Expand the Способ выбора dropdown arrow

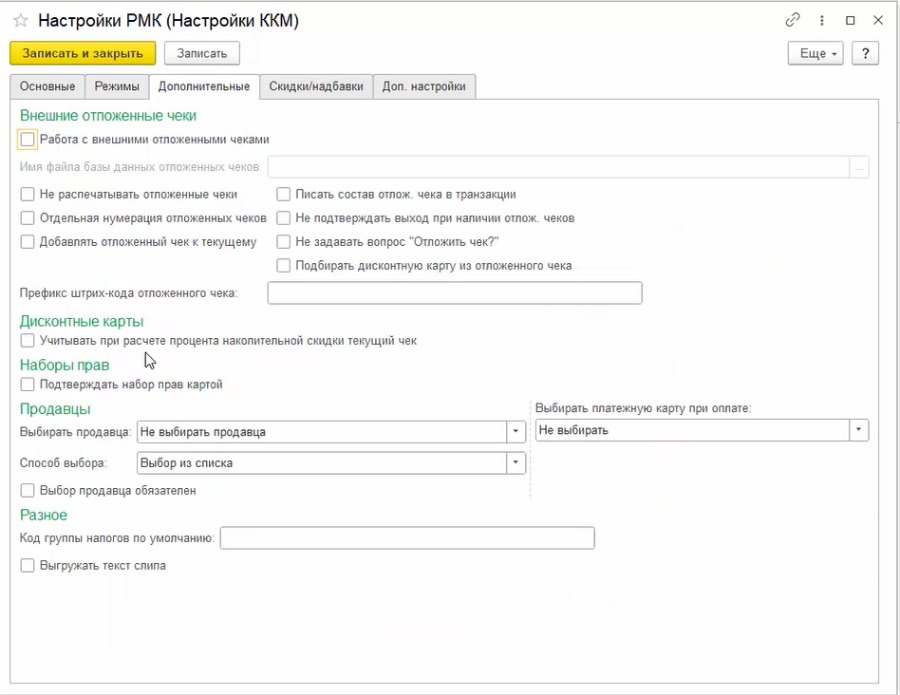click(x=515, y=463)
